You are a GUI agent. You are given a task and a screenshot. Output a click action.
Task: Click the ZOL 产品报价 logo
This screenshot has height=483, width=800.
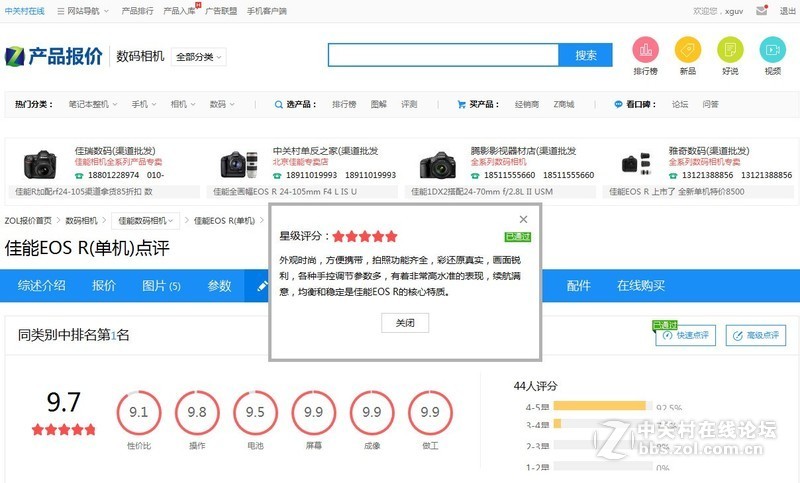tap(54, 56)
